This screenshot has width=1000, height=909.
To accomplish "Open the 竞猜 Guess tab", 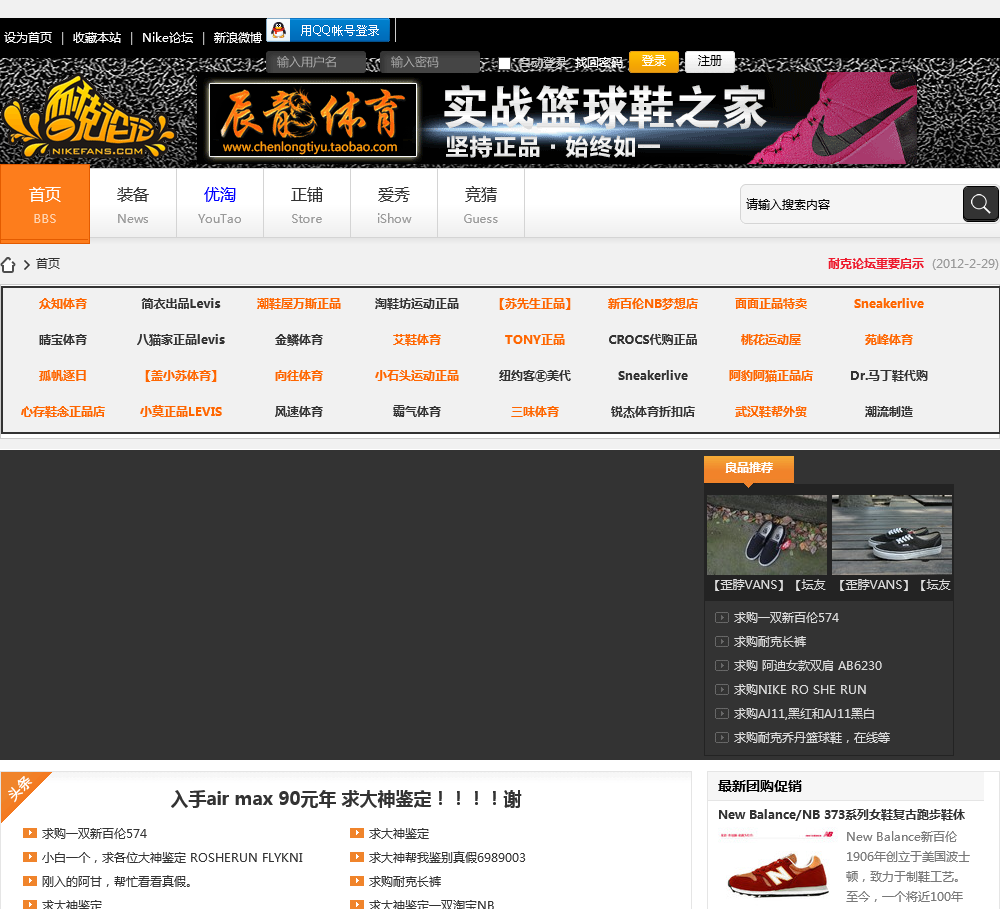I will click(x=481, y=204).
